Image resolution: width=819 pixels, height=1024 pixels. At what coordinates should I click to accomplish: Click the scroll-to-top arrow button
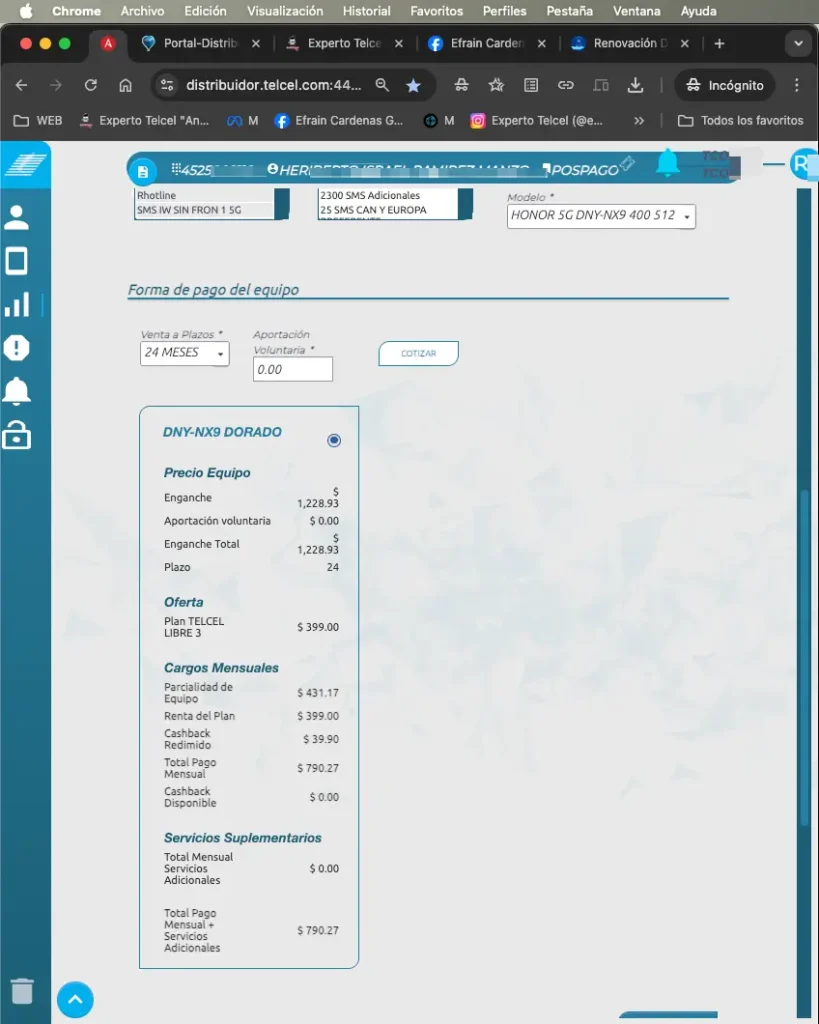pyautogui.click(x=75, y=999)
